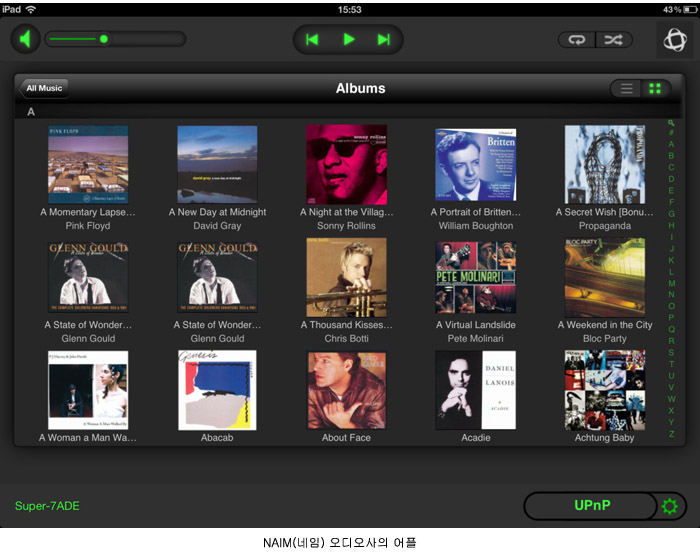Image resolution: width=700 pixels, height=558 pixels.
Task: Jump to letter W in the index
Action: (671, 399)
